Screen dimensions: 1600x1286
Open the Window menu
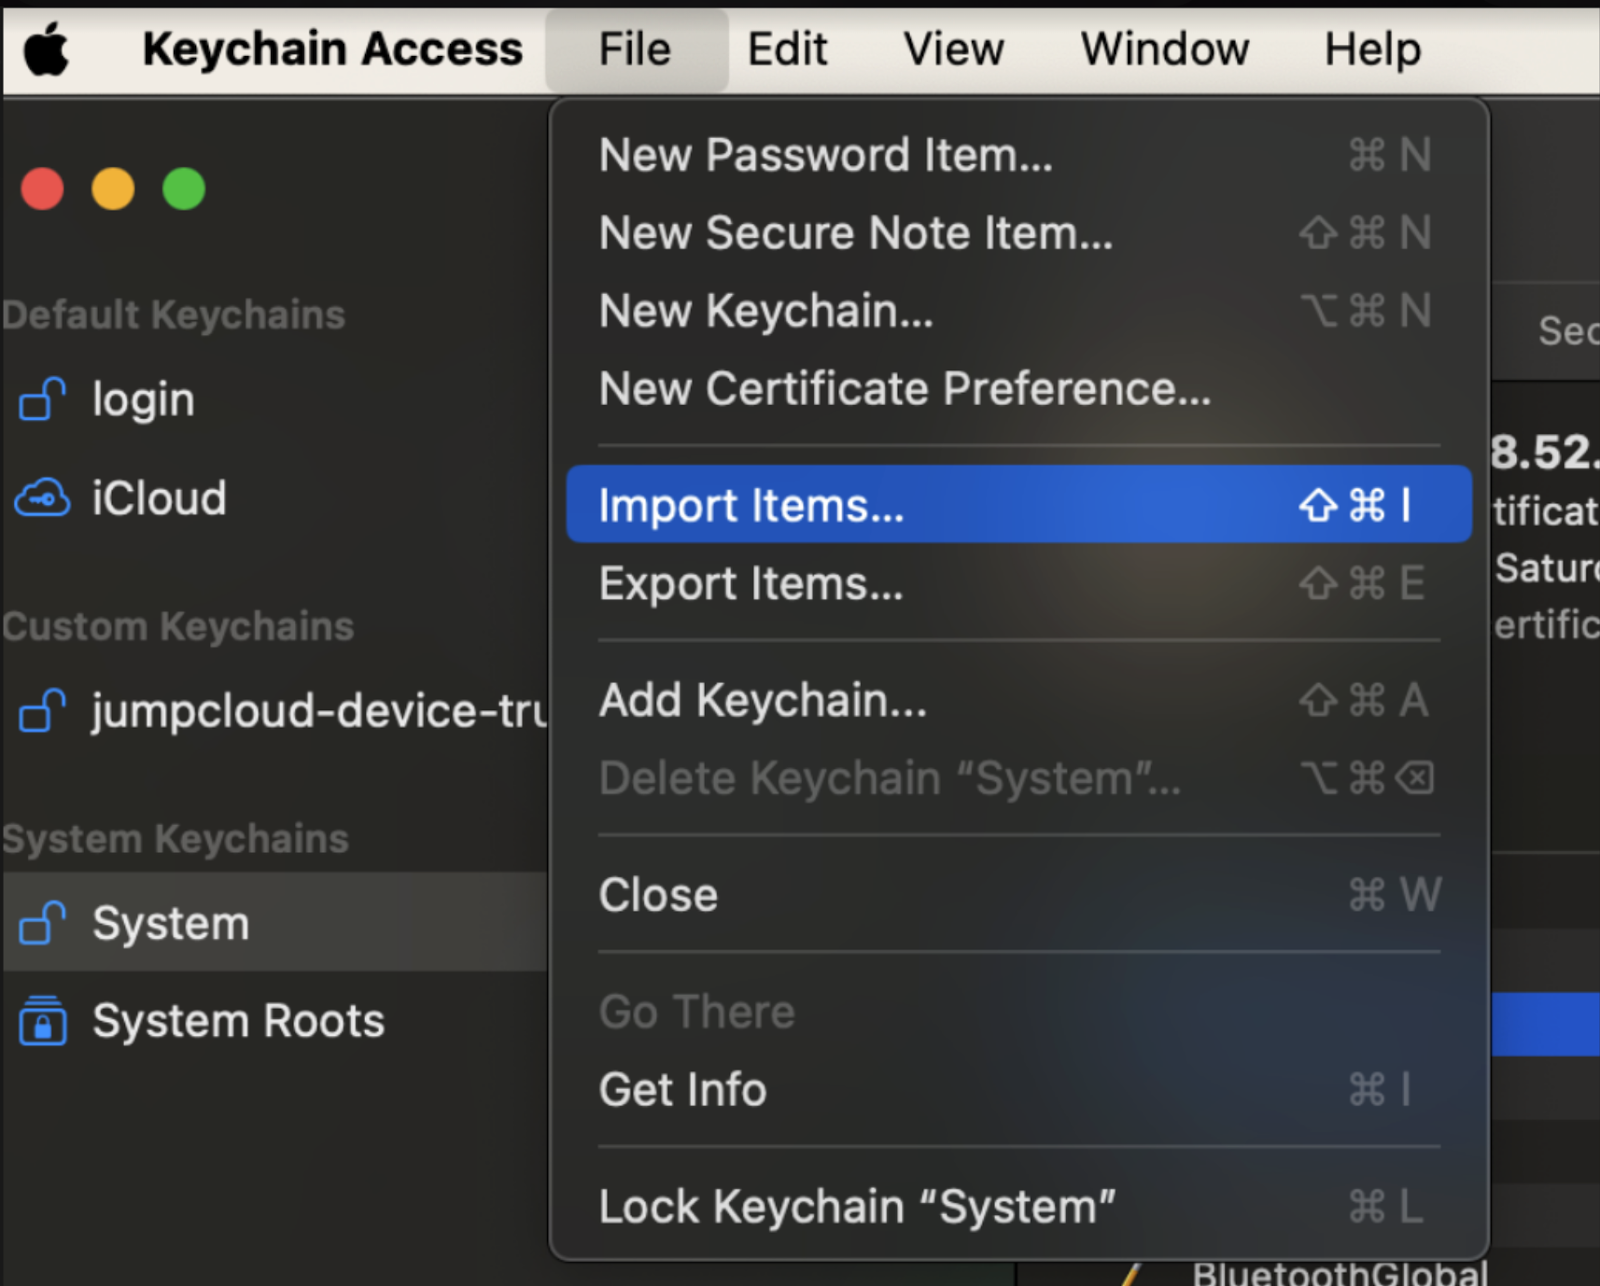point(1165,49)
